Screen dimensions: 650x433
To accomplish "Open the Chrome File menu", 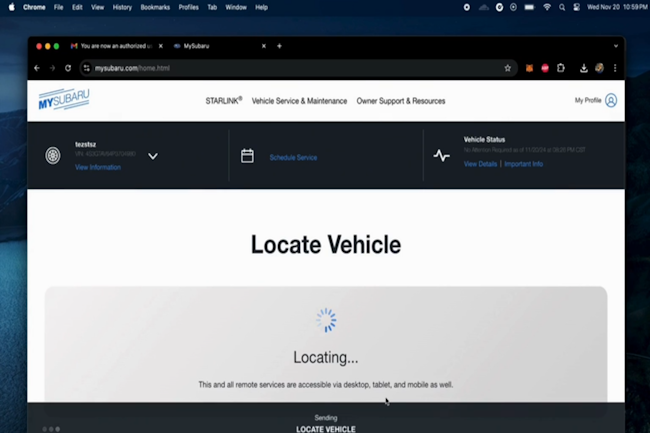I will pyautogui.click(x=58, y=7).
